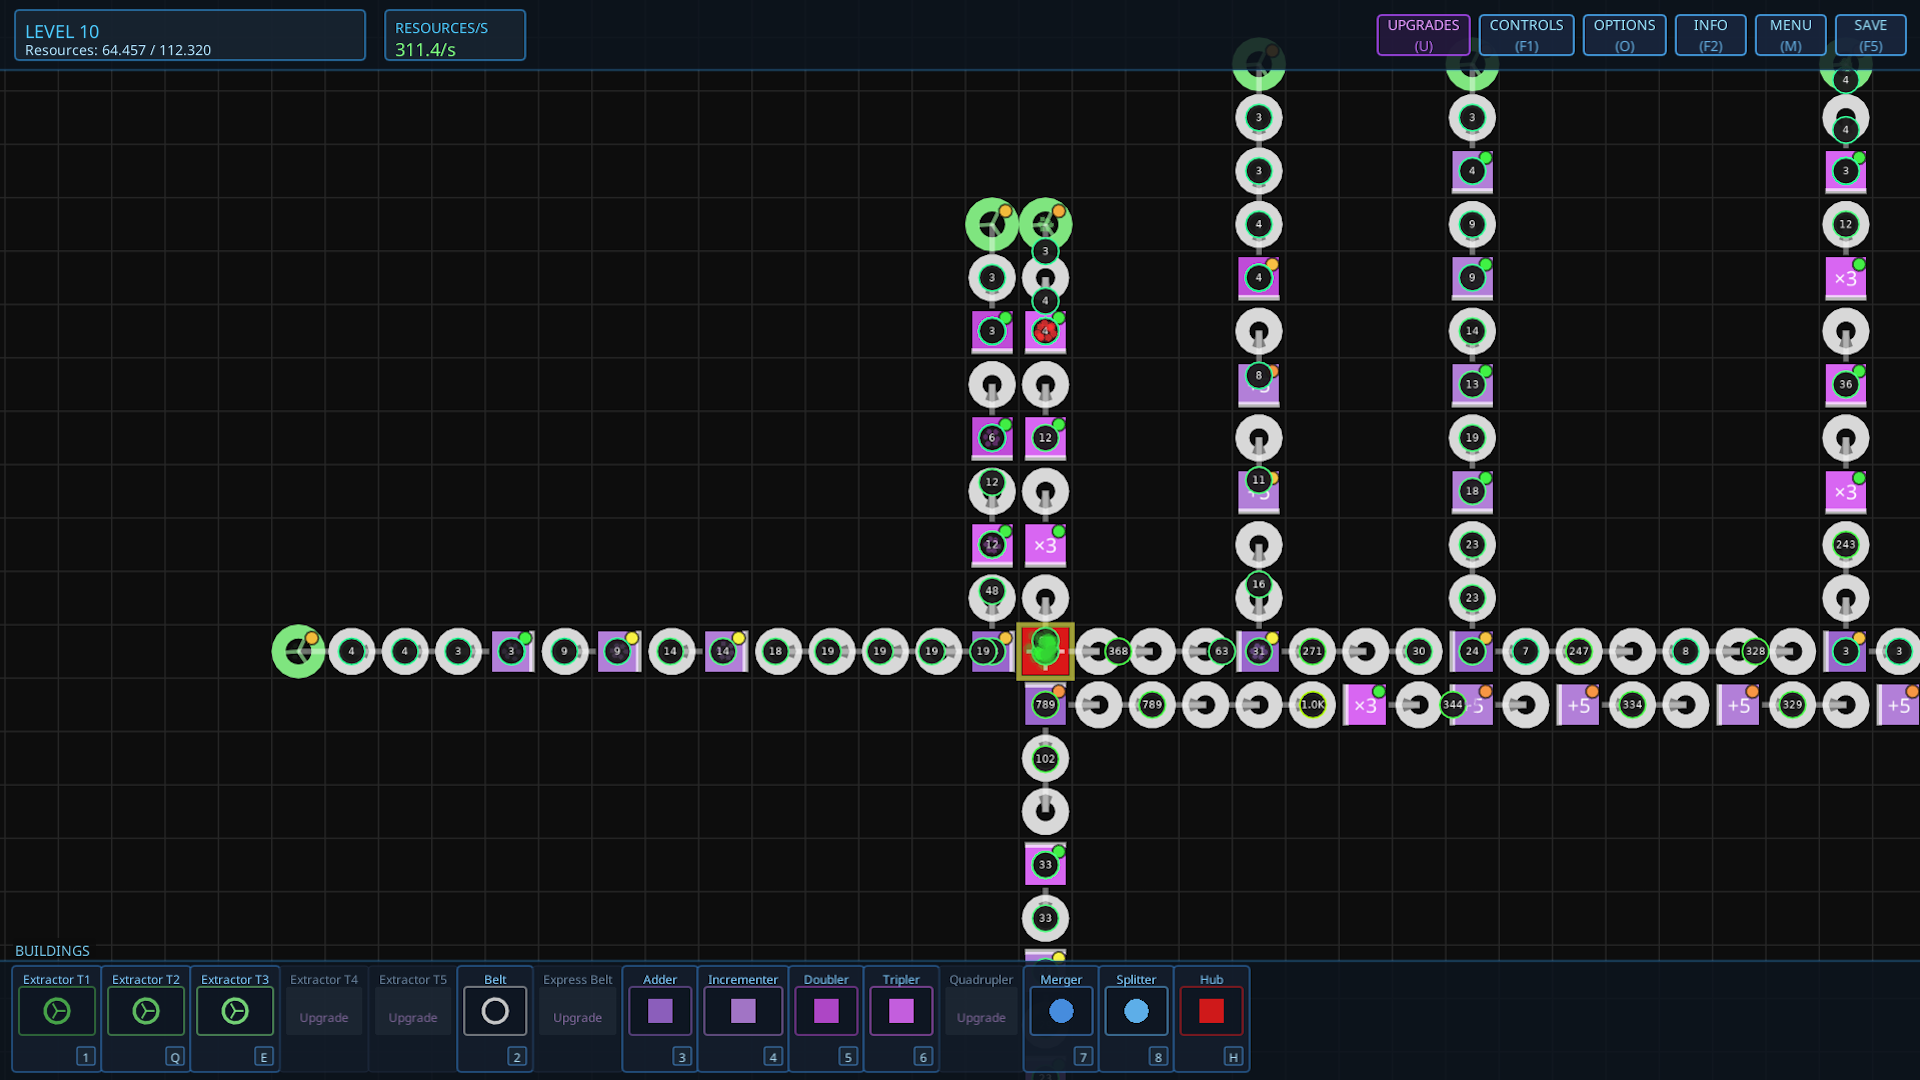Select the Extractor T3 building
This screenshot has height=1080, width=1920.
click(235, 1011)
